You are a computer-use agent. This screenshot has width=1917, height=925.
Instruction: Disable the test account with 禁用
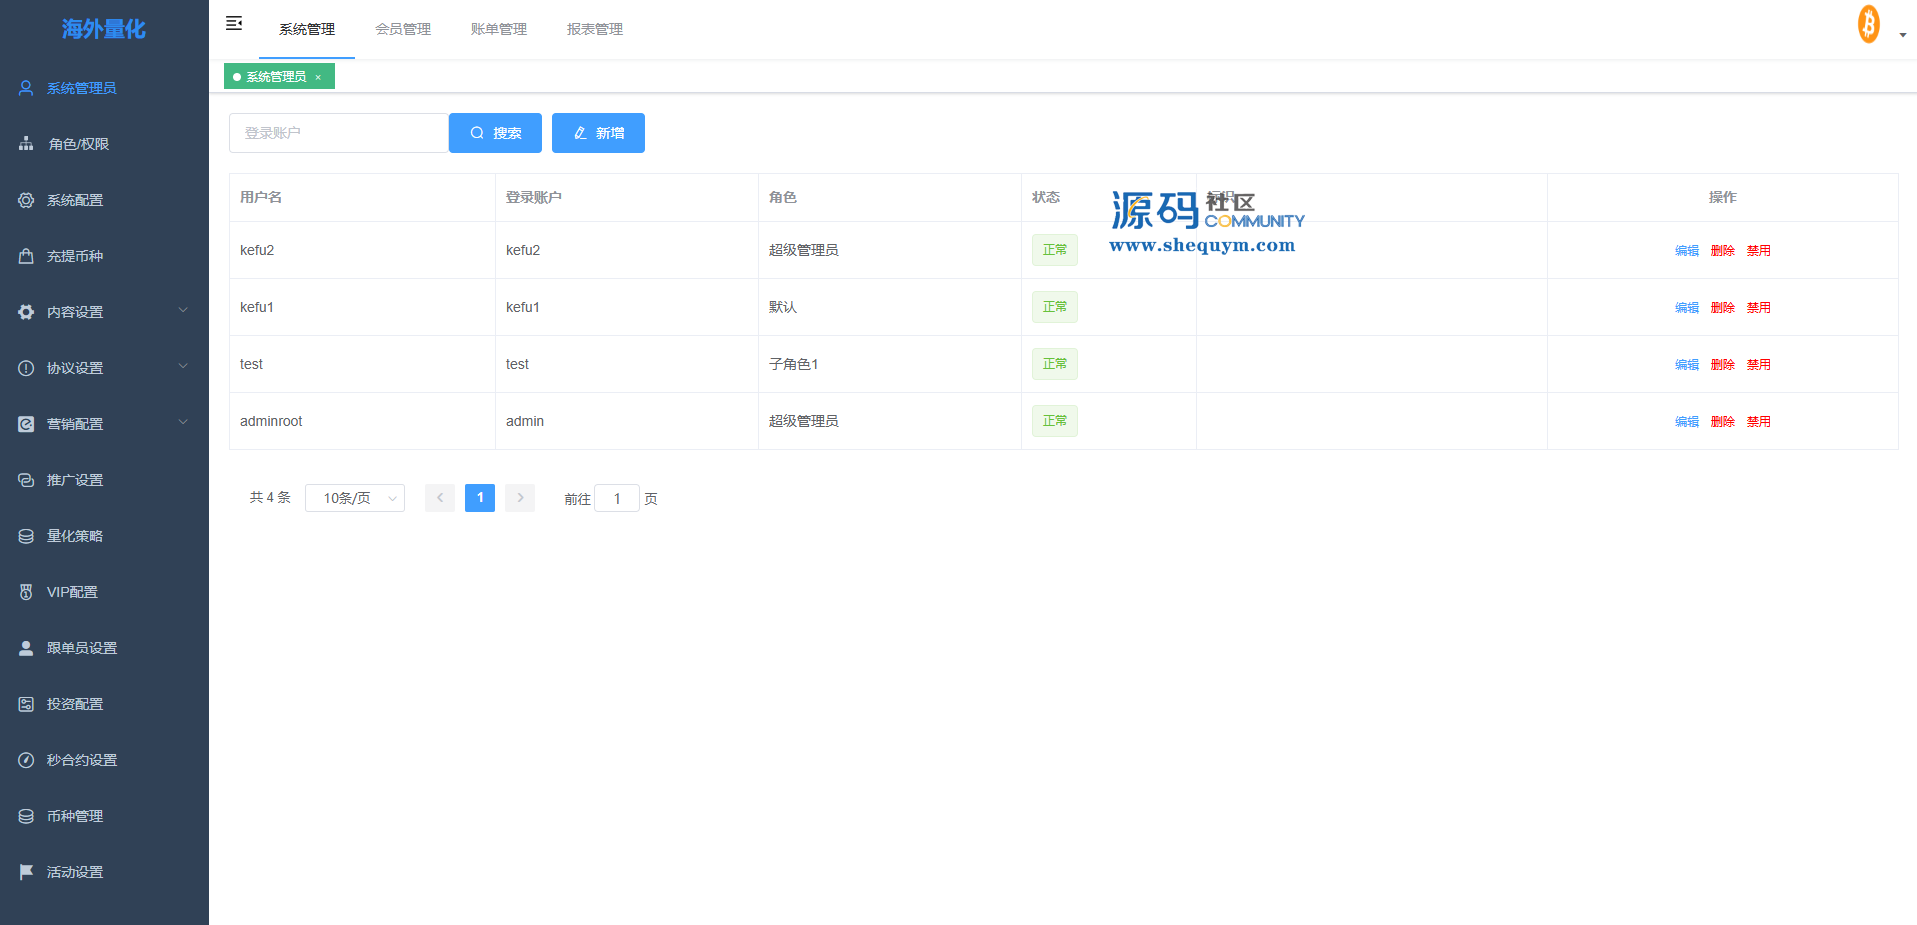[x=1758, y=365]
